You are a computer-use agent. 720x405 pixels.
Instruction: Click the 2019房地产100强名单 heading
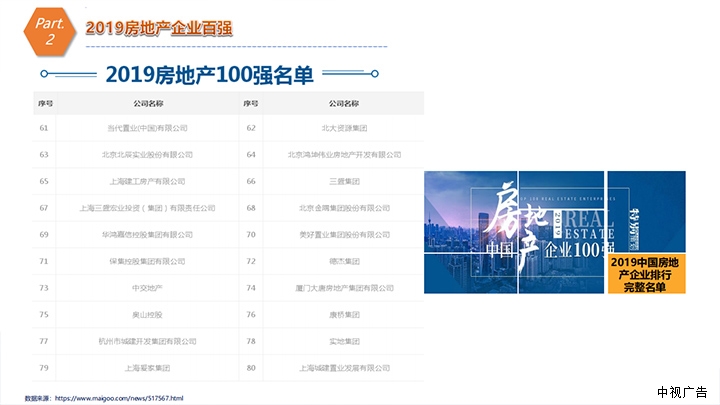tap(209, 75)
